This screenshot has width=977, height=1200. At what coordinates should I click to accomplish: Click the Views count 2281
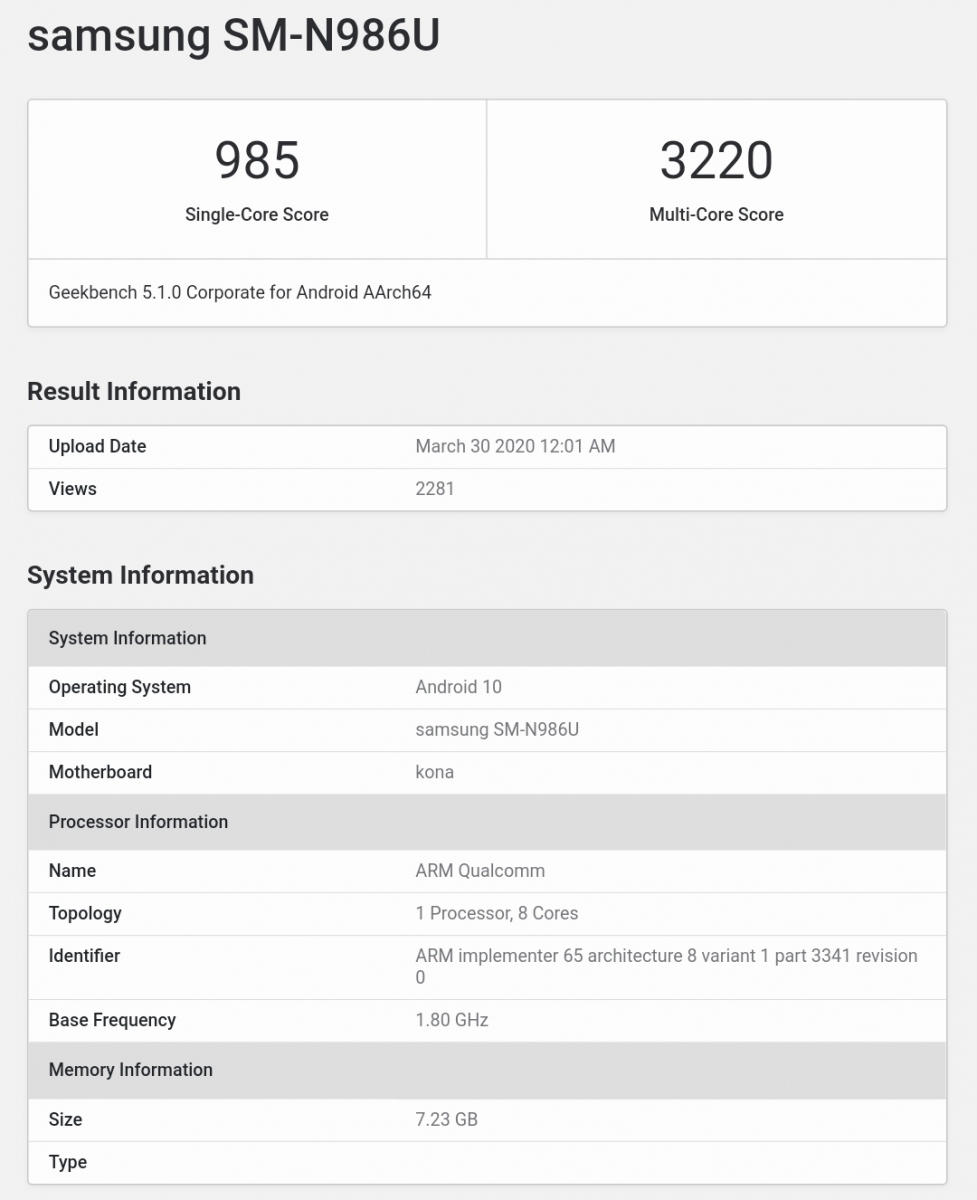tap(435, 489)
